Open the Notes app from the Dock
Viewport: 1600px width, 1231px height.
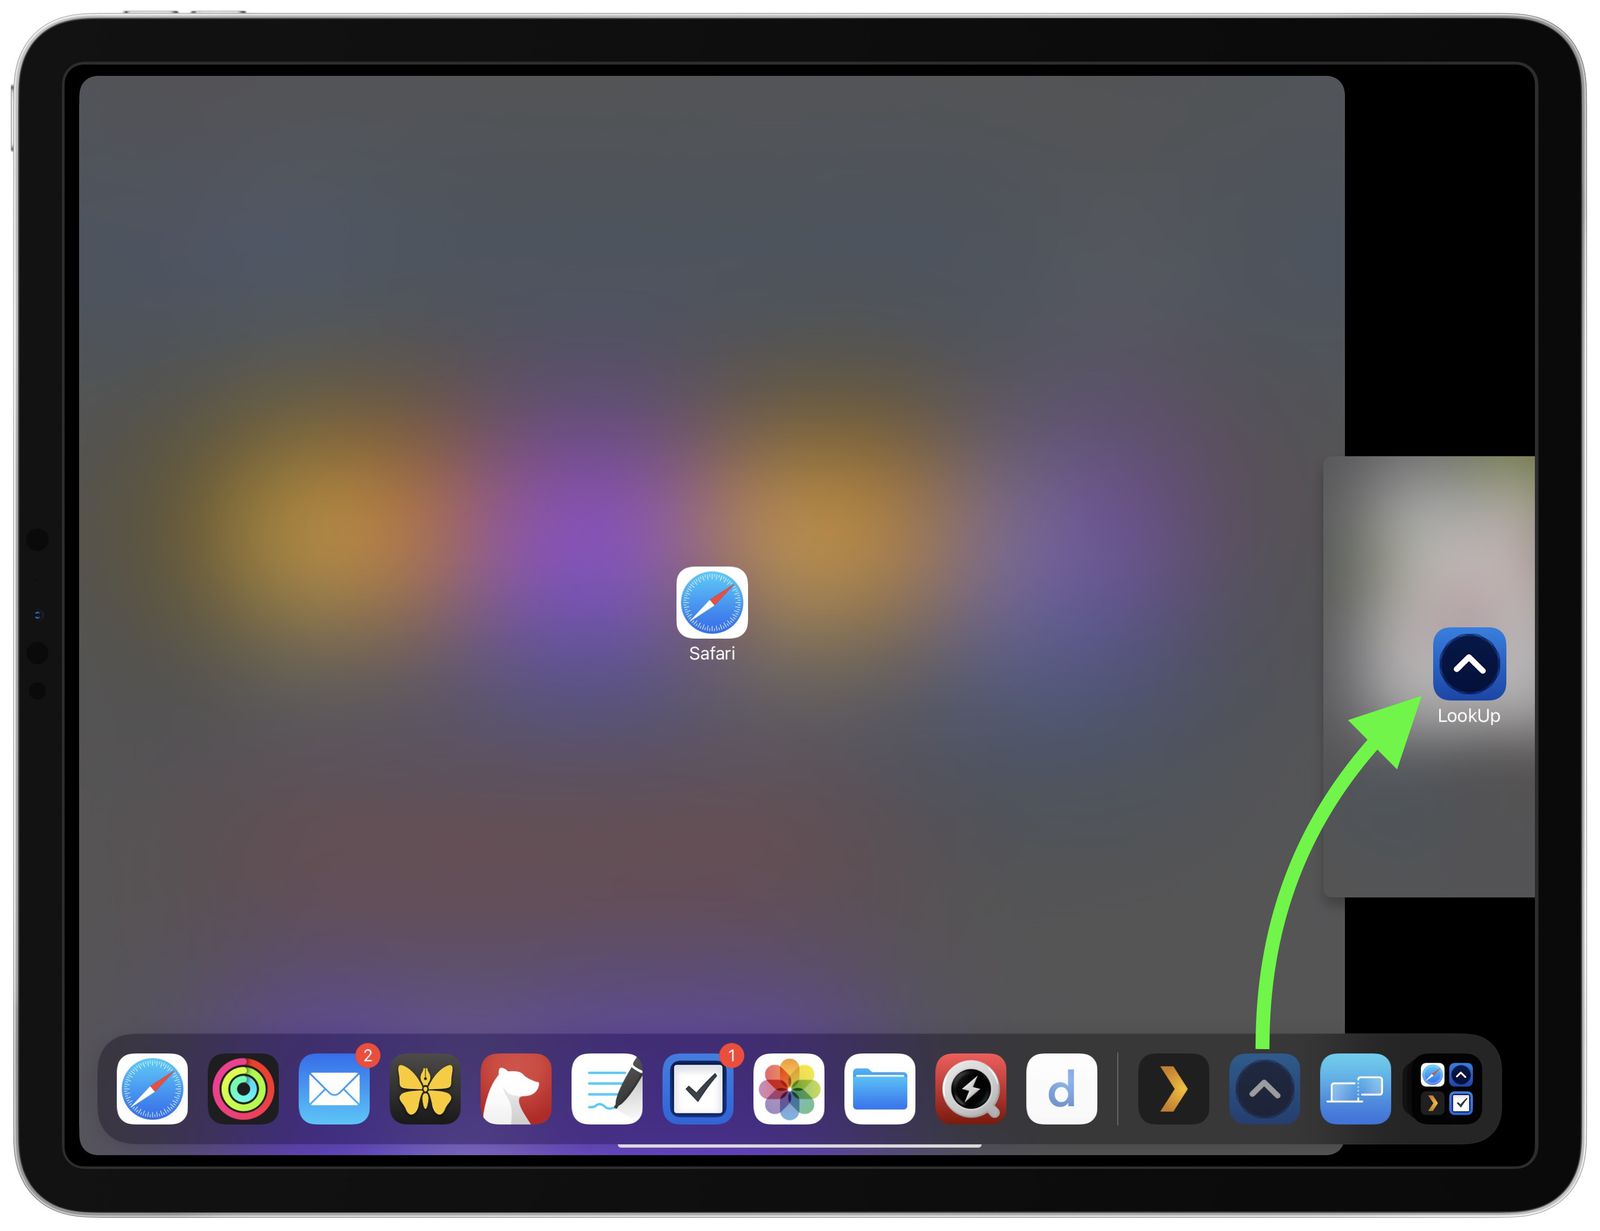pyautogui.click(x=607, y=1090)
